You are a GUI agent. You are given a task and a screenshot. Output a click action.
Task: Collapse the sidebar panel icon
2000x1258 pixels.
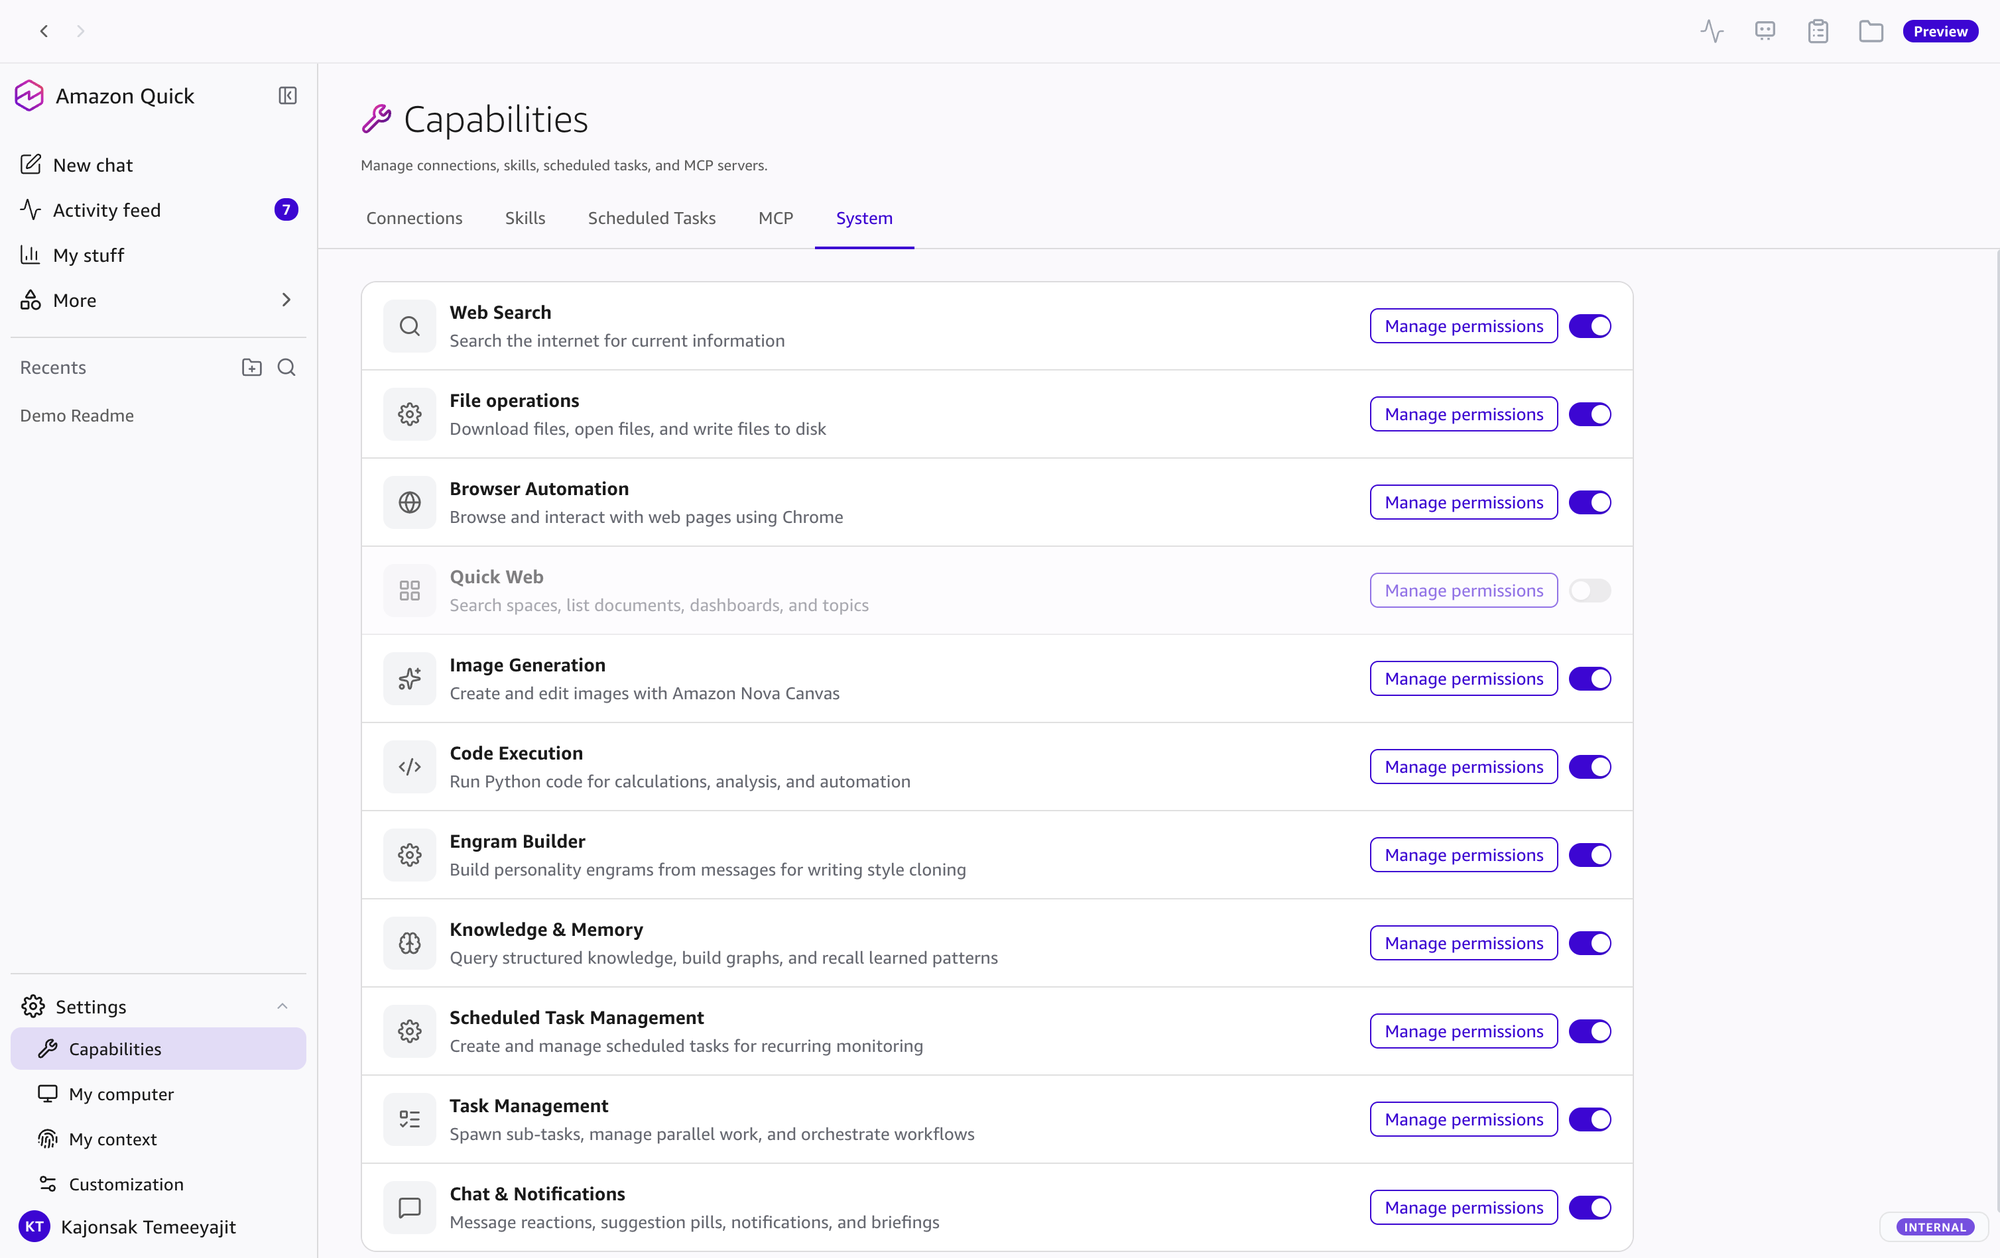287,96
